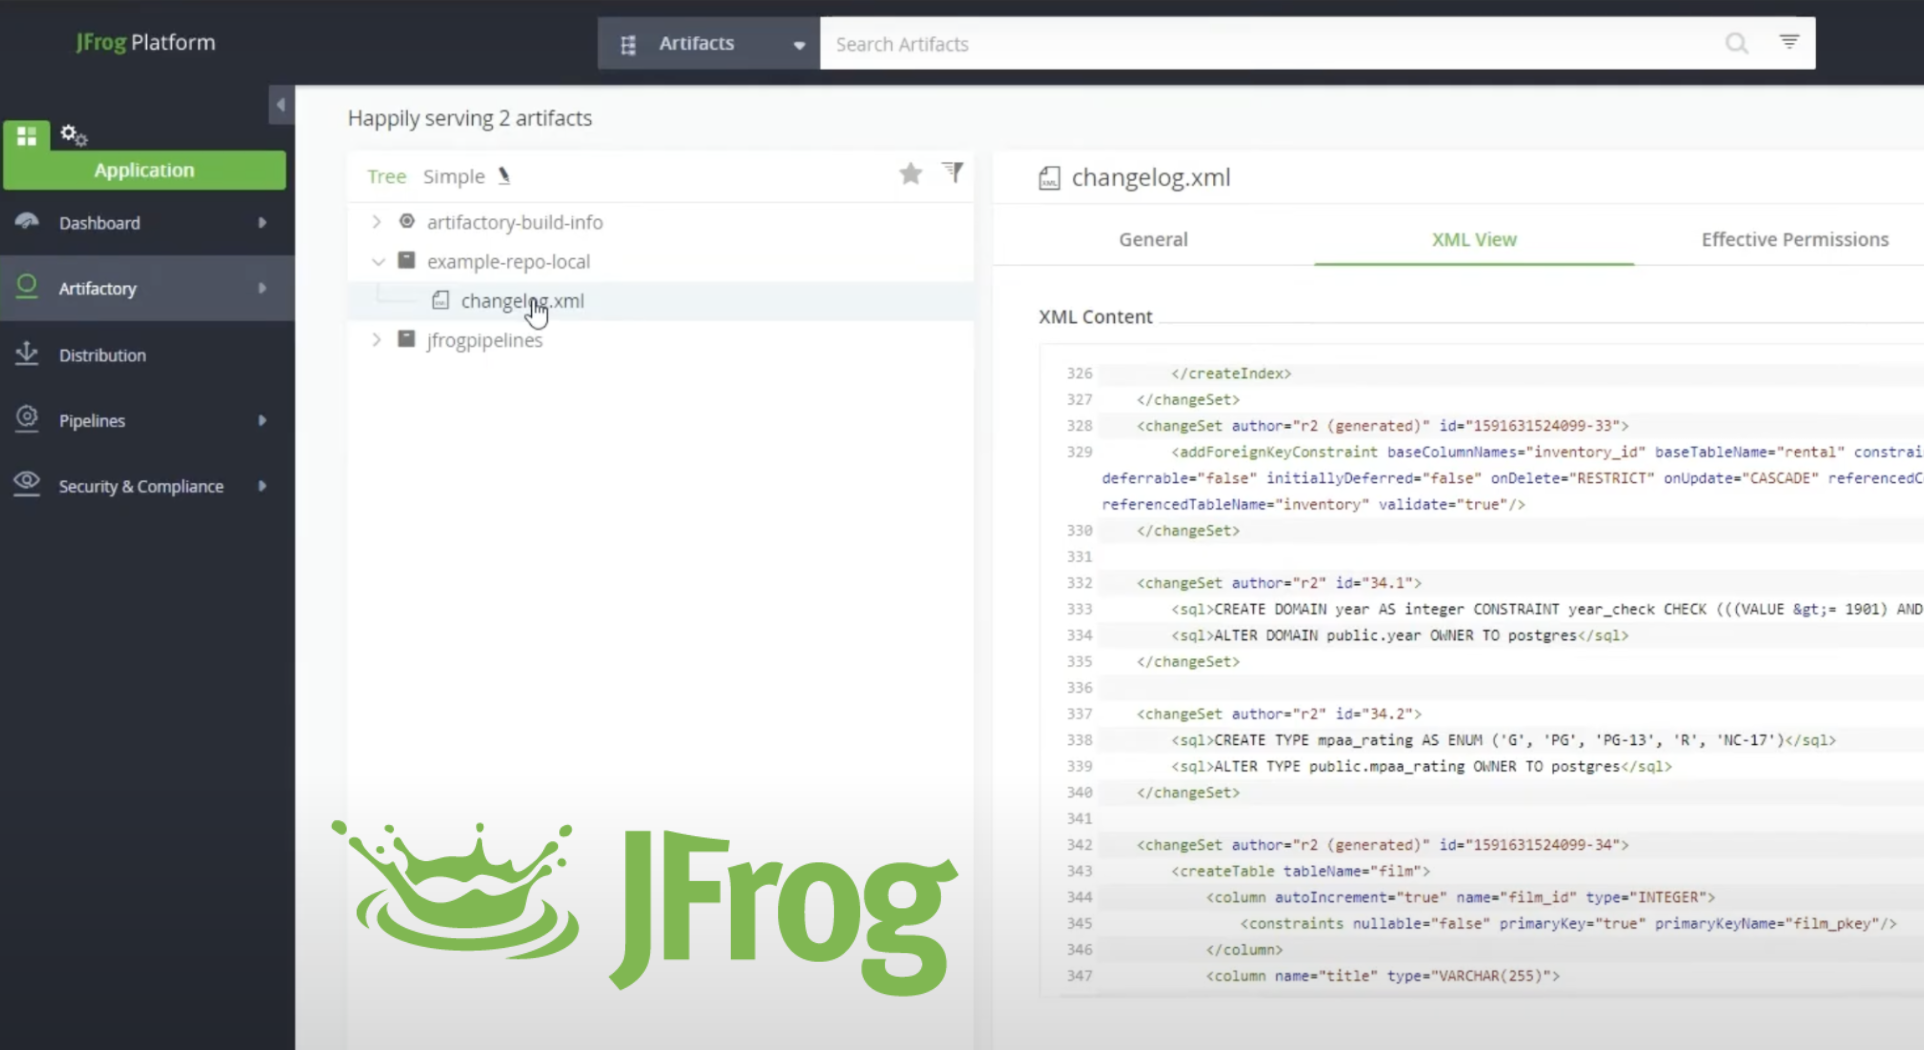
Task: Click the changelog.xml file icon in tree
Action: (x=440, y=300)
